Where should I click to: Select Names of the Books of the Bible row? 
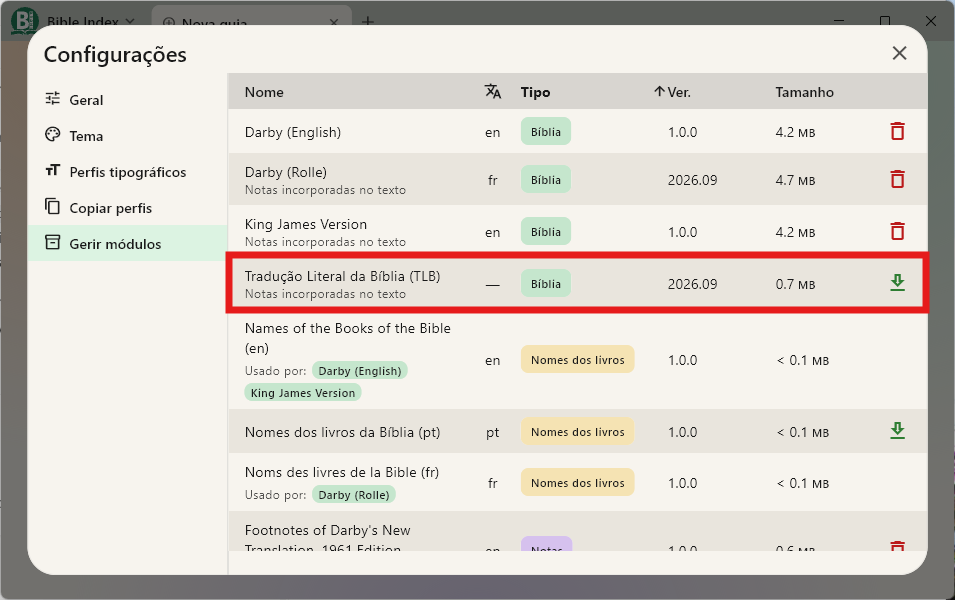point(577,361)
